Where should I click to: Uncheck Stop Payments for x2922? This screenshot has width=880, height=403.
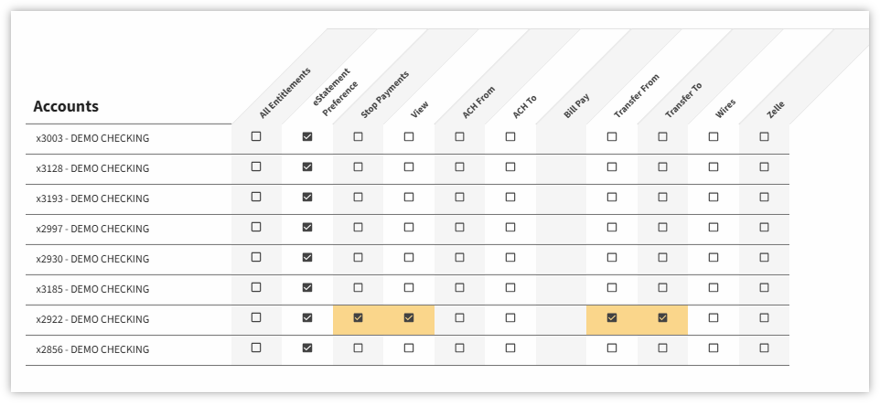coord(358,318)
